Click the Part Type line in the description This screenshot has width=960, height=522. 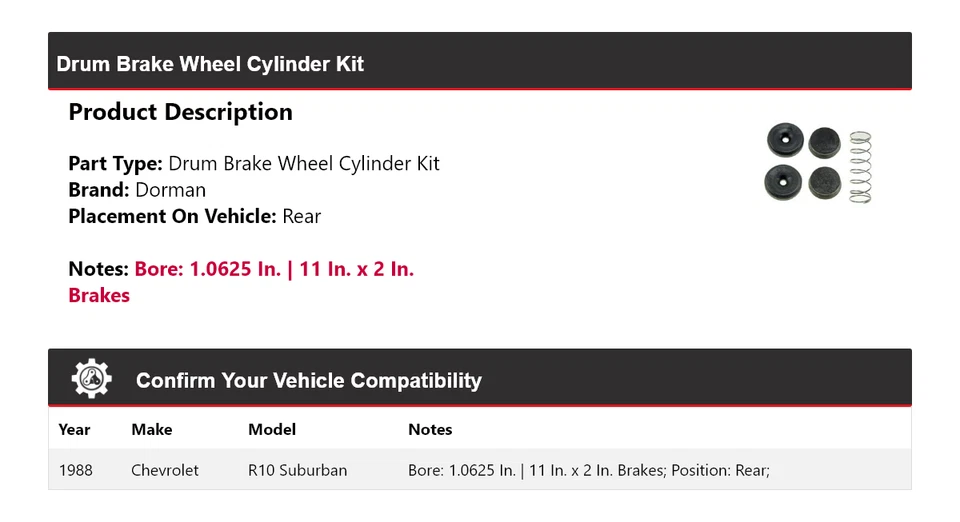tap(254, 163)
